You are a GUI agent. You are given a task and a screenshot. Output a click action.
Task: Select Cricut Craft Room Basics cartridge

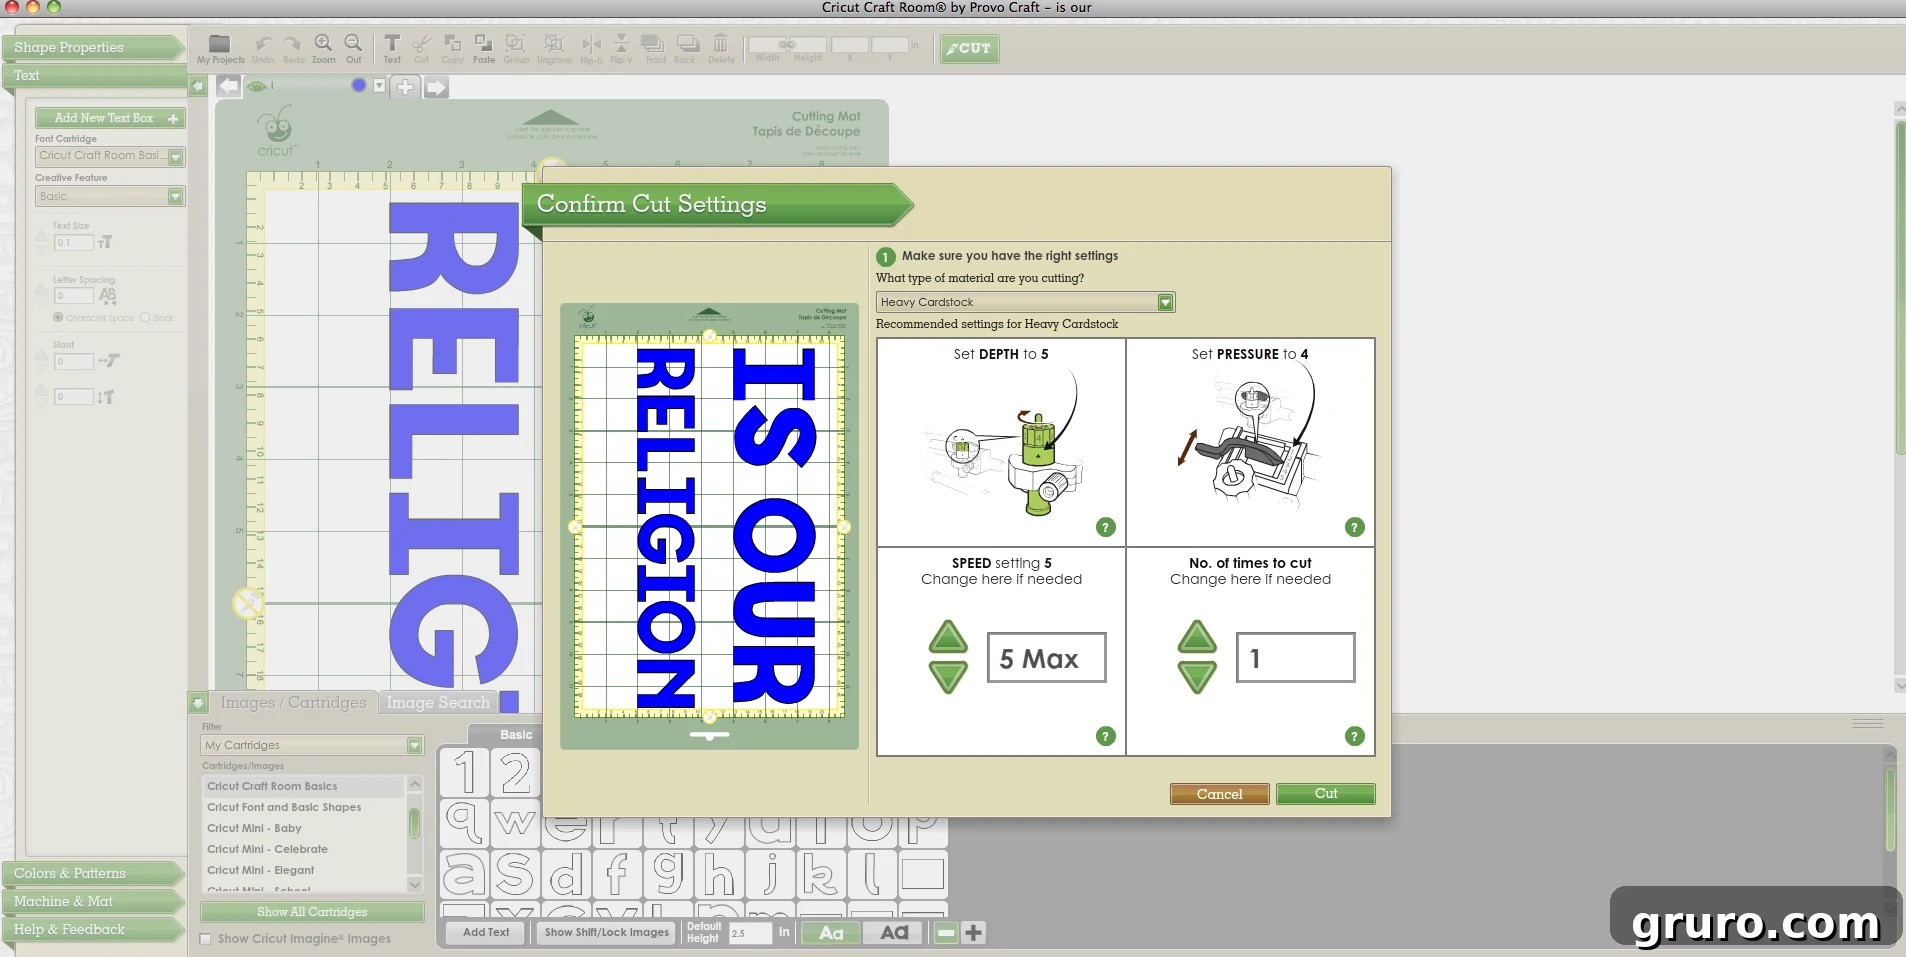tap(304, 786)
